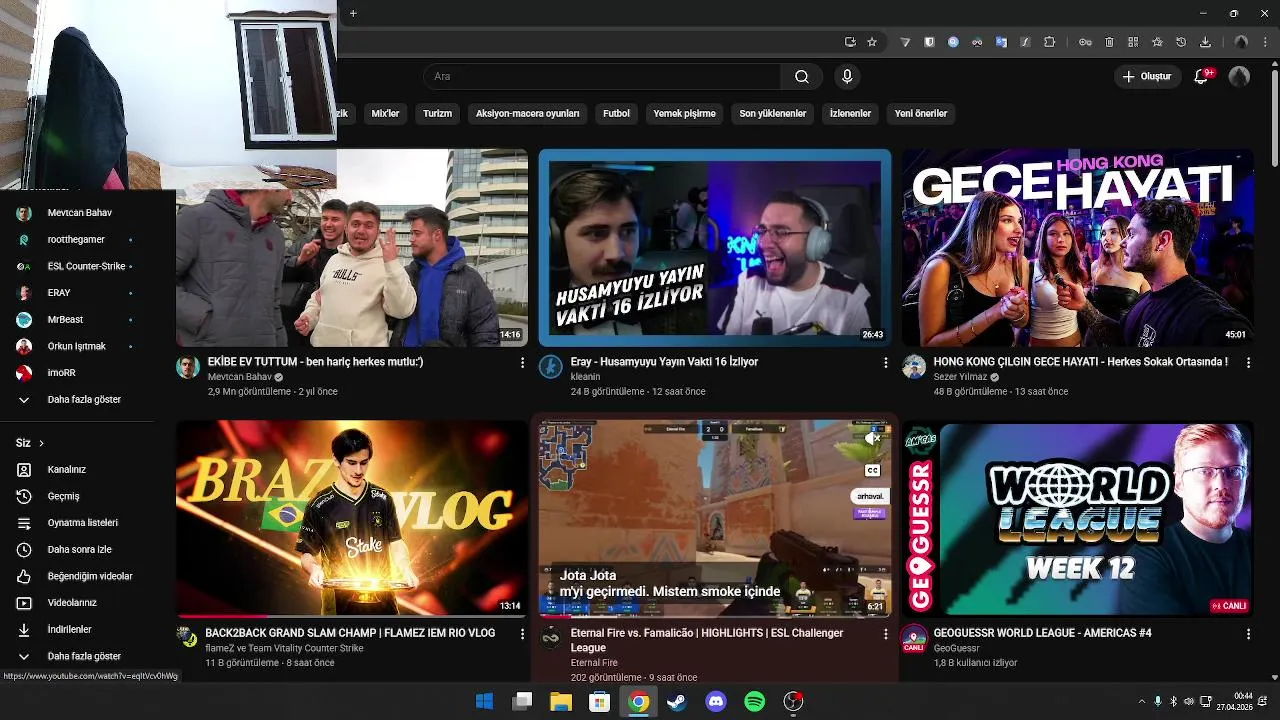Click the YouTube Ara search field
Image resolution: width=1280 pixels, height=720 pixels.
[x=602, y=77]
